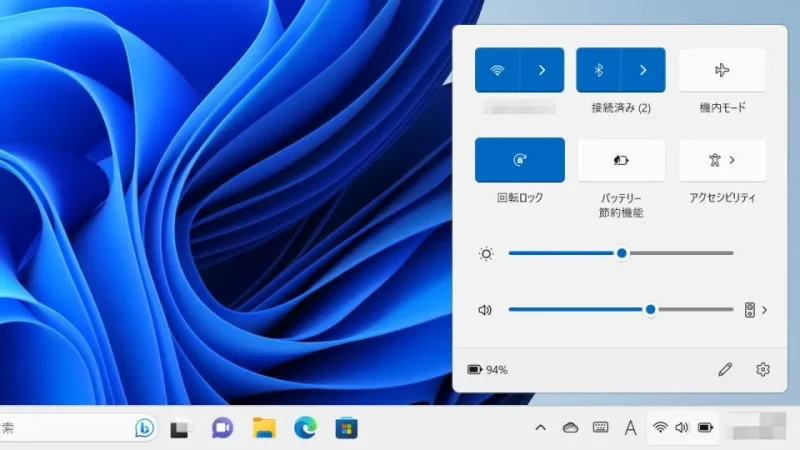
Task: Expand the Wi-Fi networks list arrow
Action: [542, 70]
